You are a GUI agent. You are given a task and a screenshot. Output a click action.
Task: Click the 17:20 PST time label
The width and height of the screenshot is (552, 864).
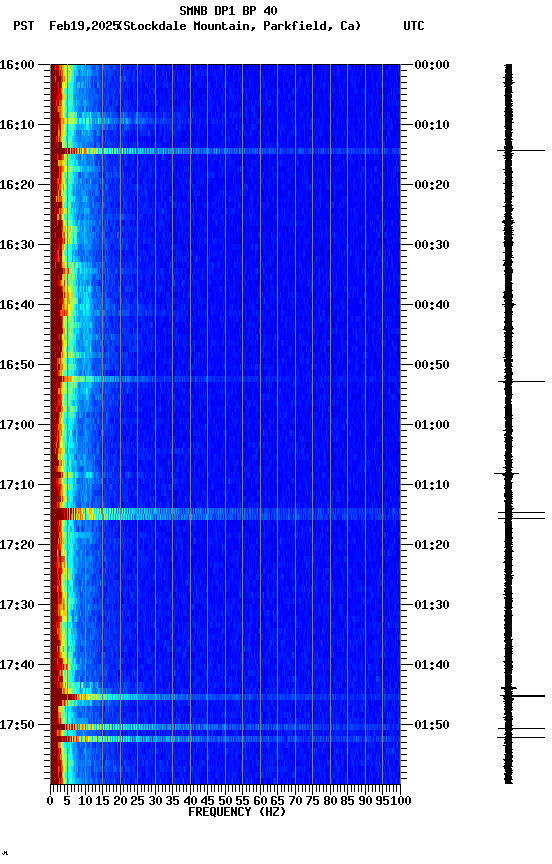click(17, 546)
